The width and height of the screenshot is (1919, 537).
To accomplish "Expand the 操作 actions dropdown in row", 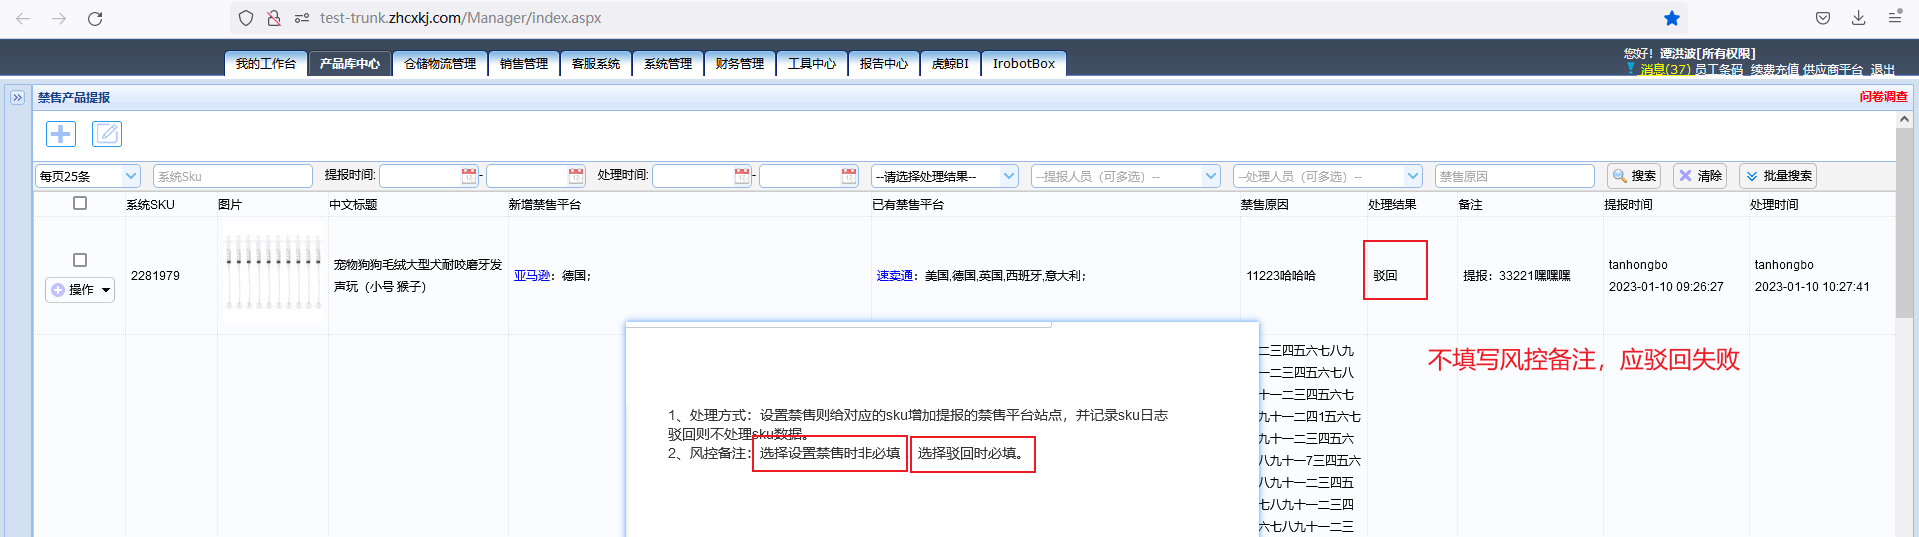I will coord(80,290).
